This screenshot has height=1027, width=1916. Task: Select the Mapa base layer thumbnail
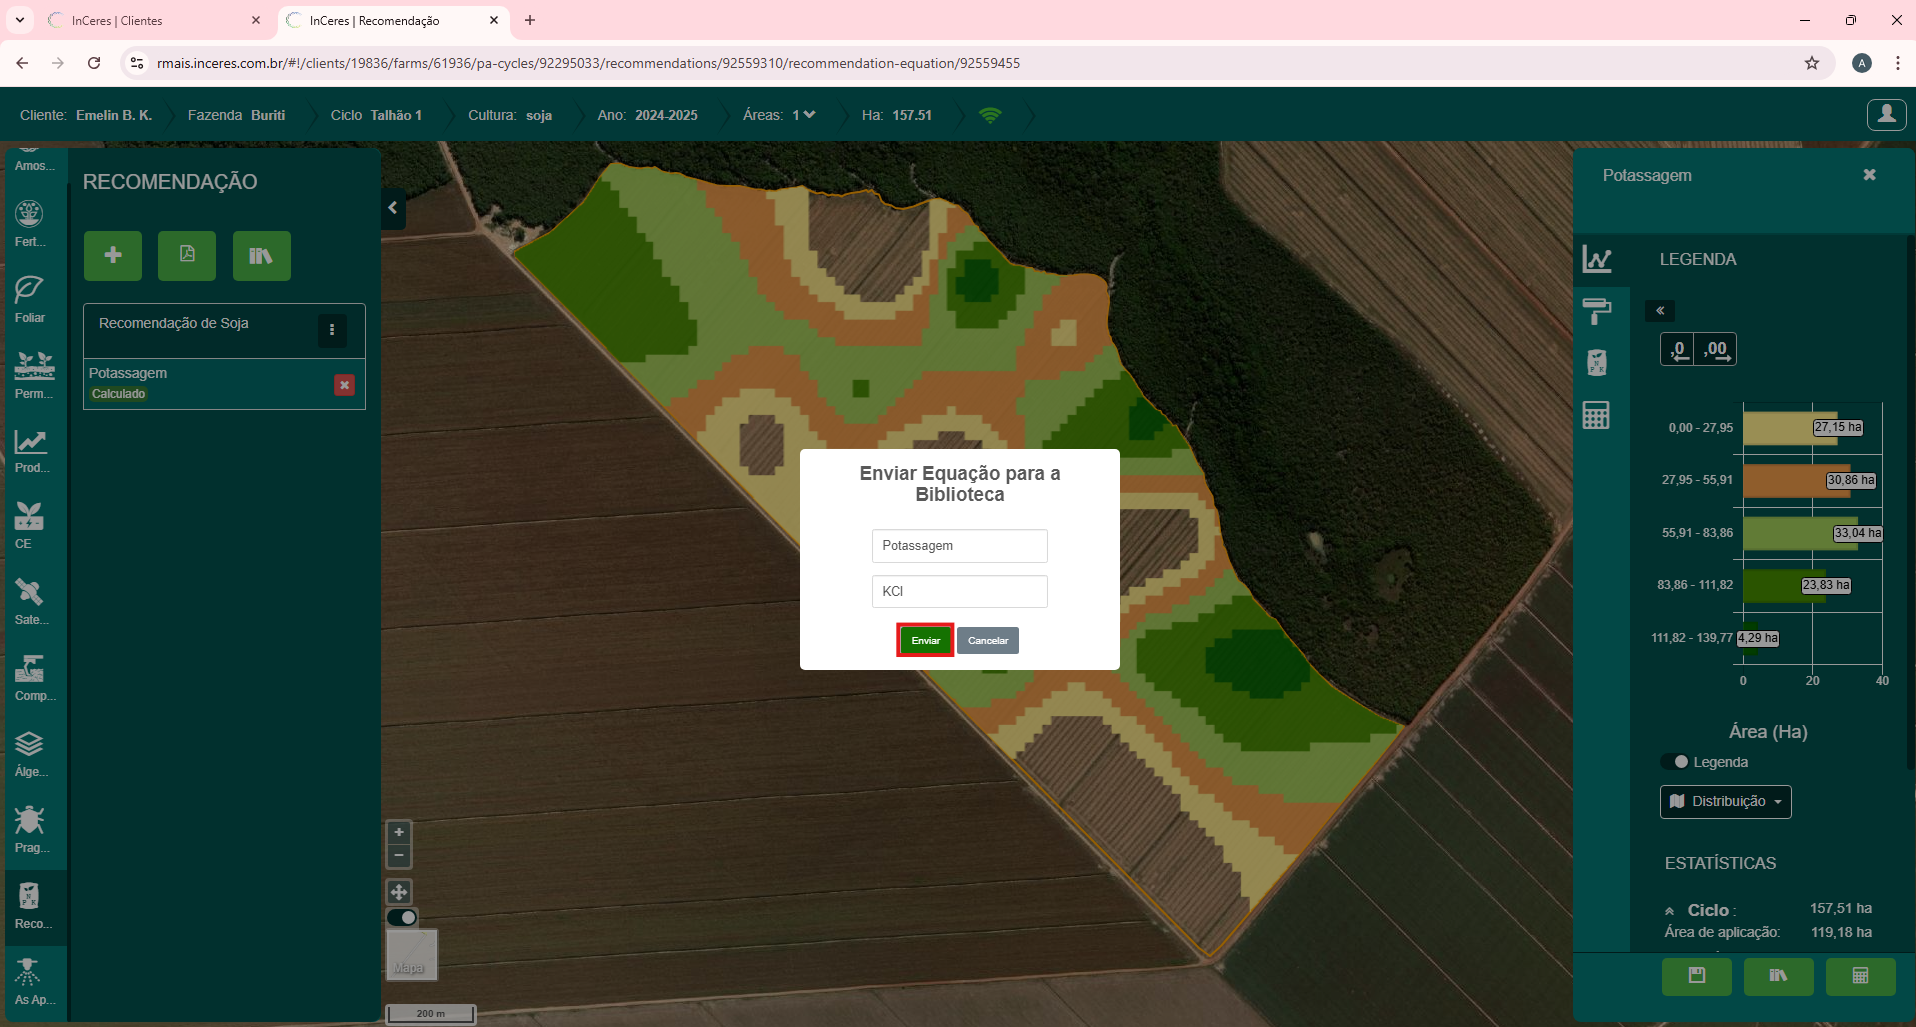point(411,954)
